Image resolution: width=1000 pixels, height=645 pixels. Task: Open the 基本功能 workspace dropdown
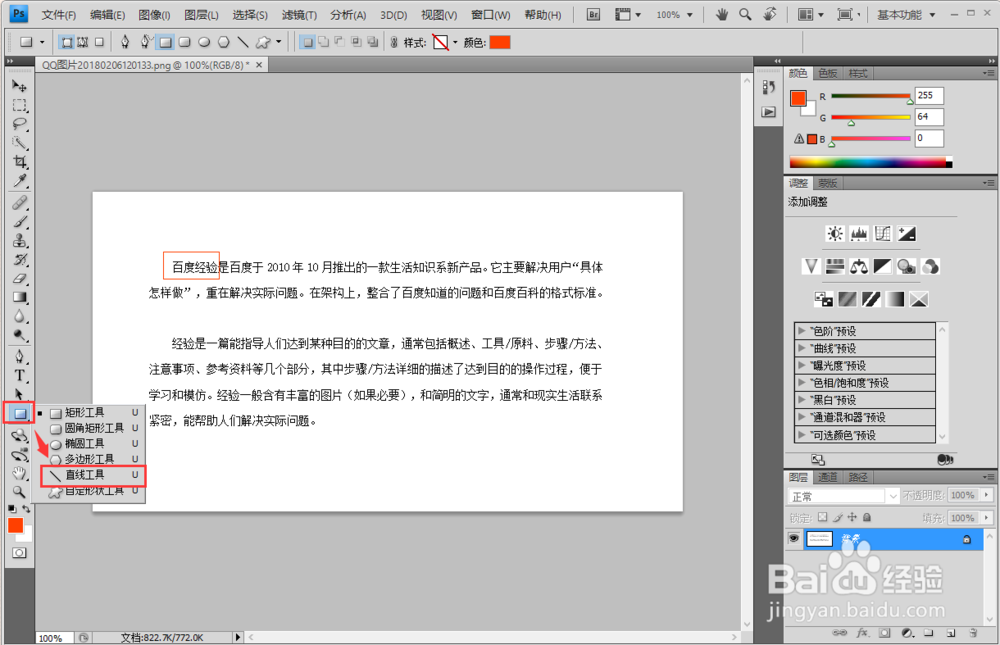pos(906,14)
